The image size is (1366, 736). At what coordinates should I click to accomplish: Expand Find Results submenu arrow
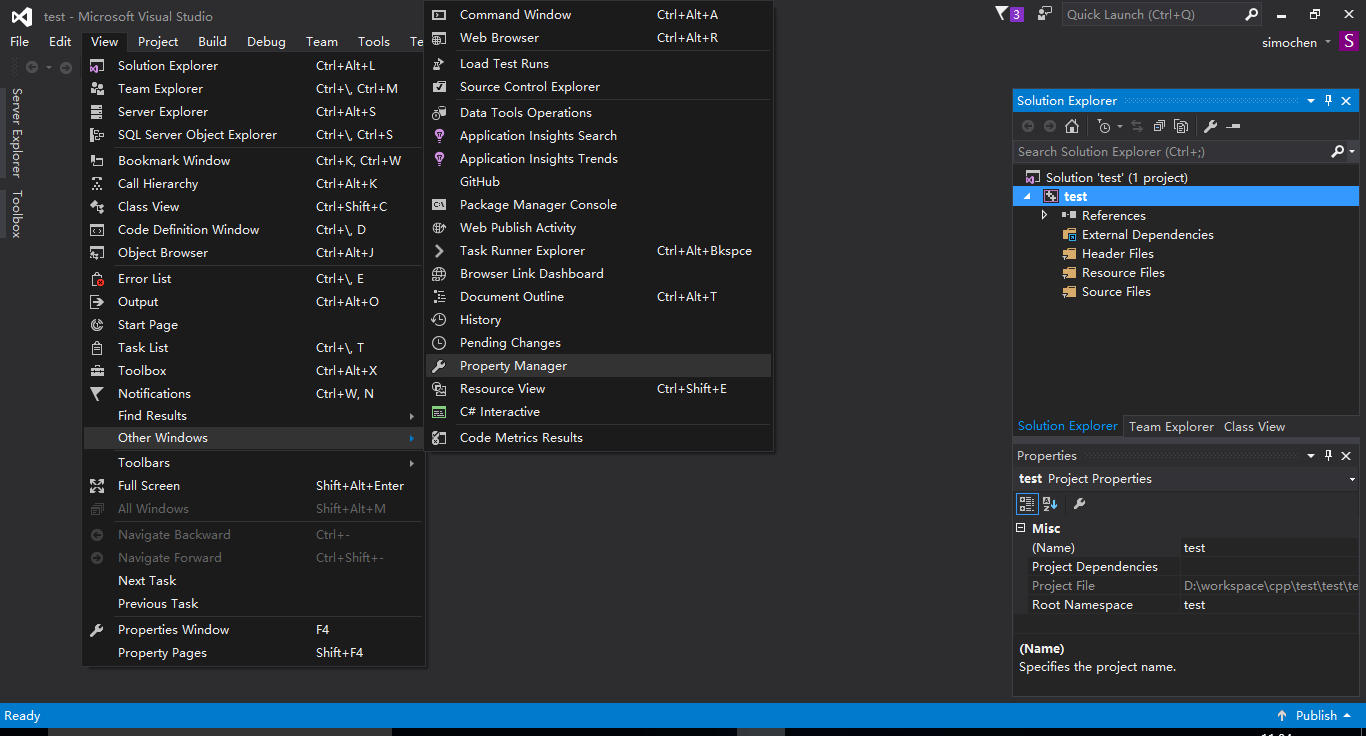coord(411,416)
